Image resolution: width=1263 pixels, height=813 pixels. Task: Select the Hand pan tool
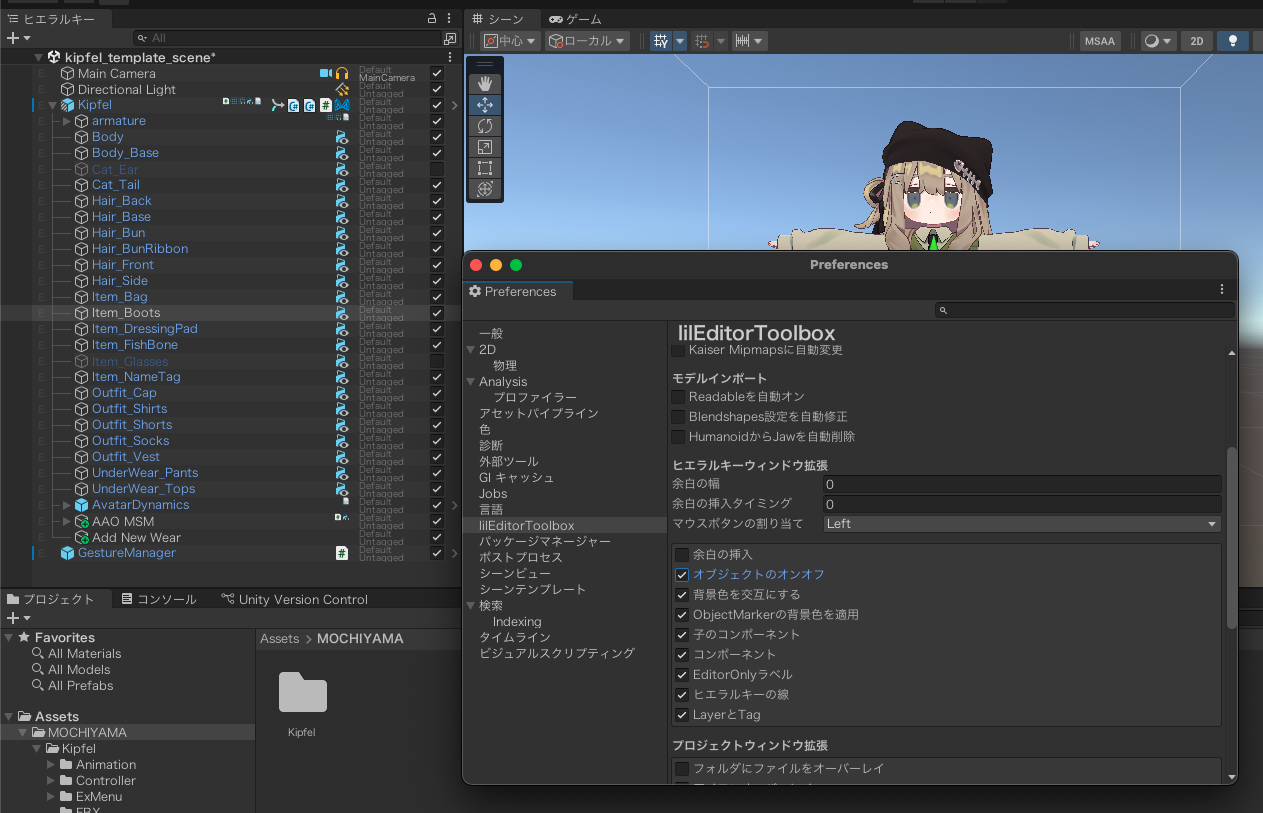[x=485, y=83]
